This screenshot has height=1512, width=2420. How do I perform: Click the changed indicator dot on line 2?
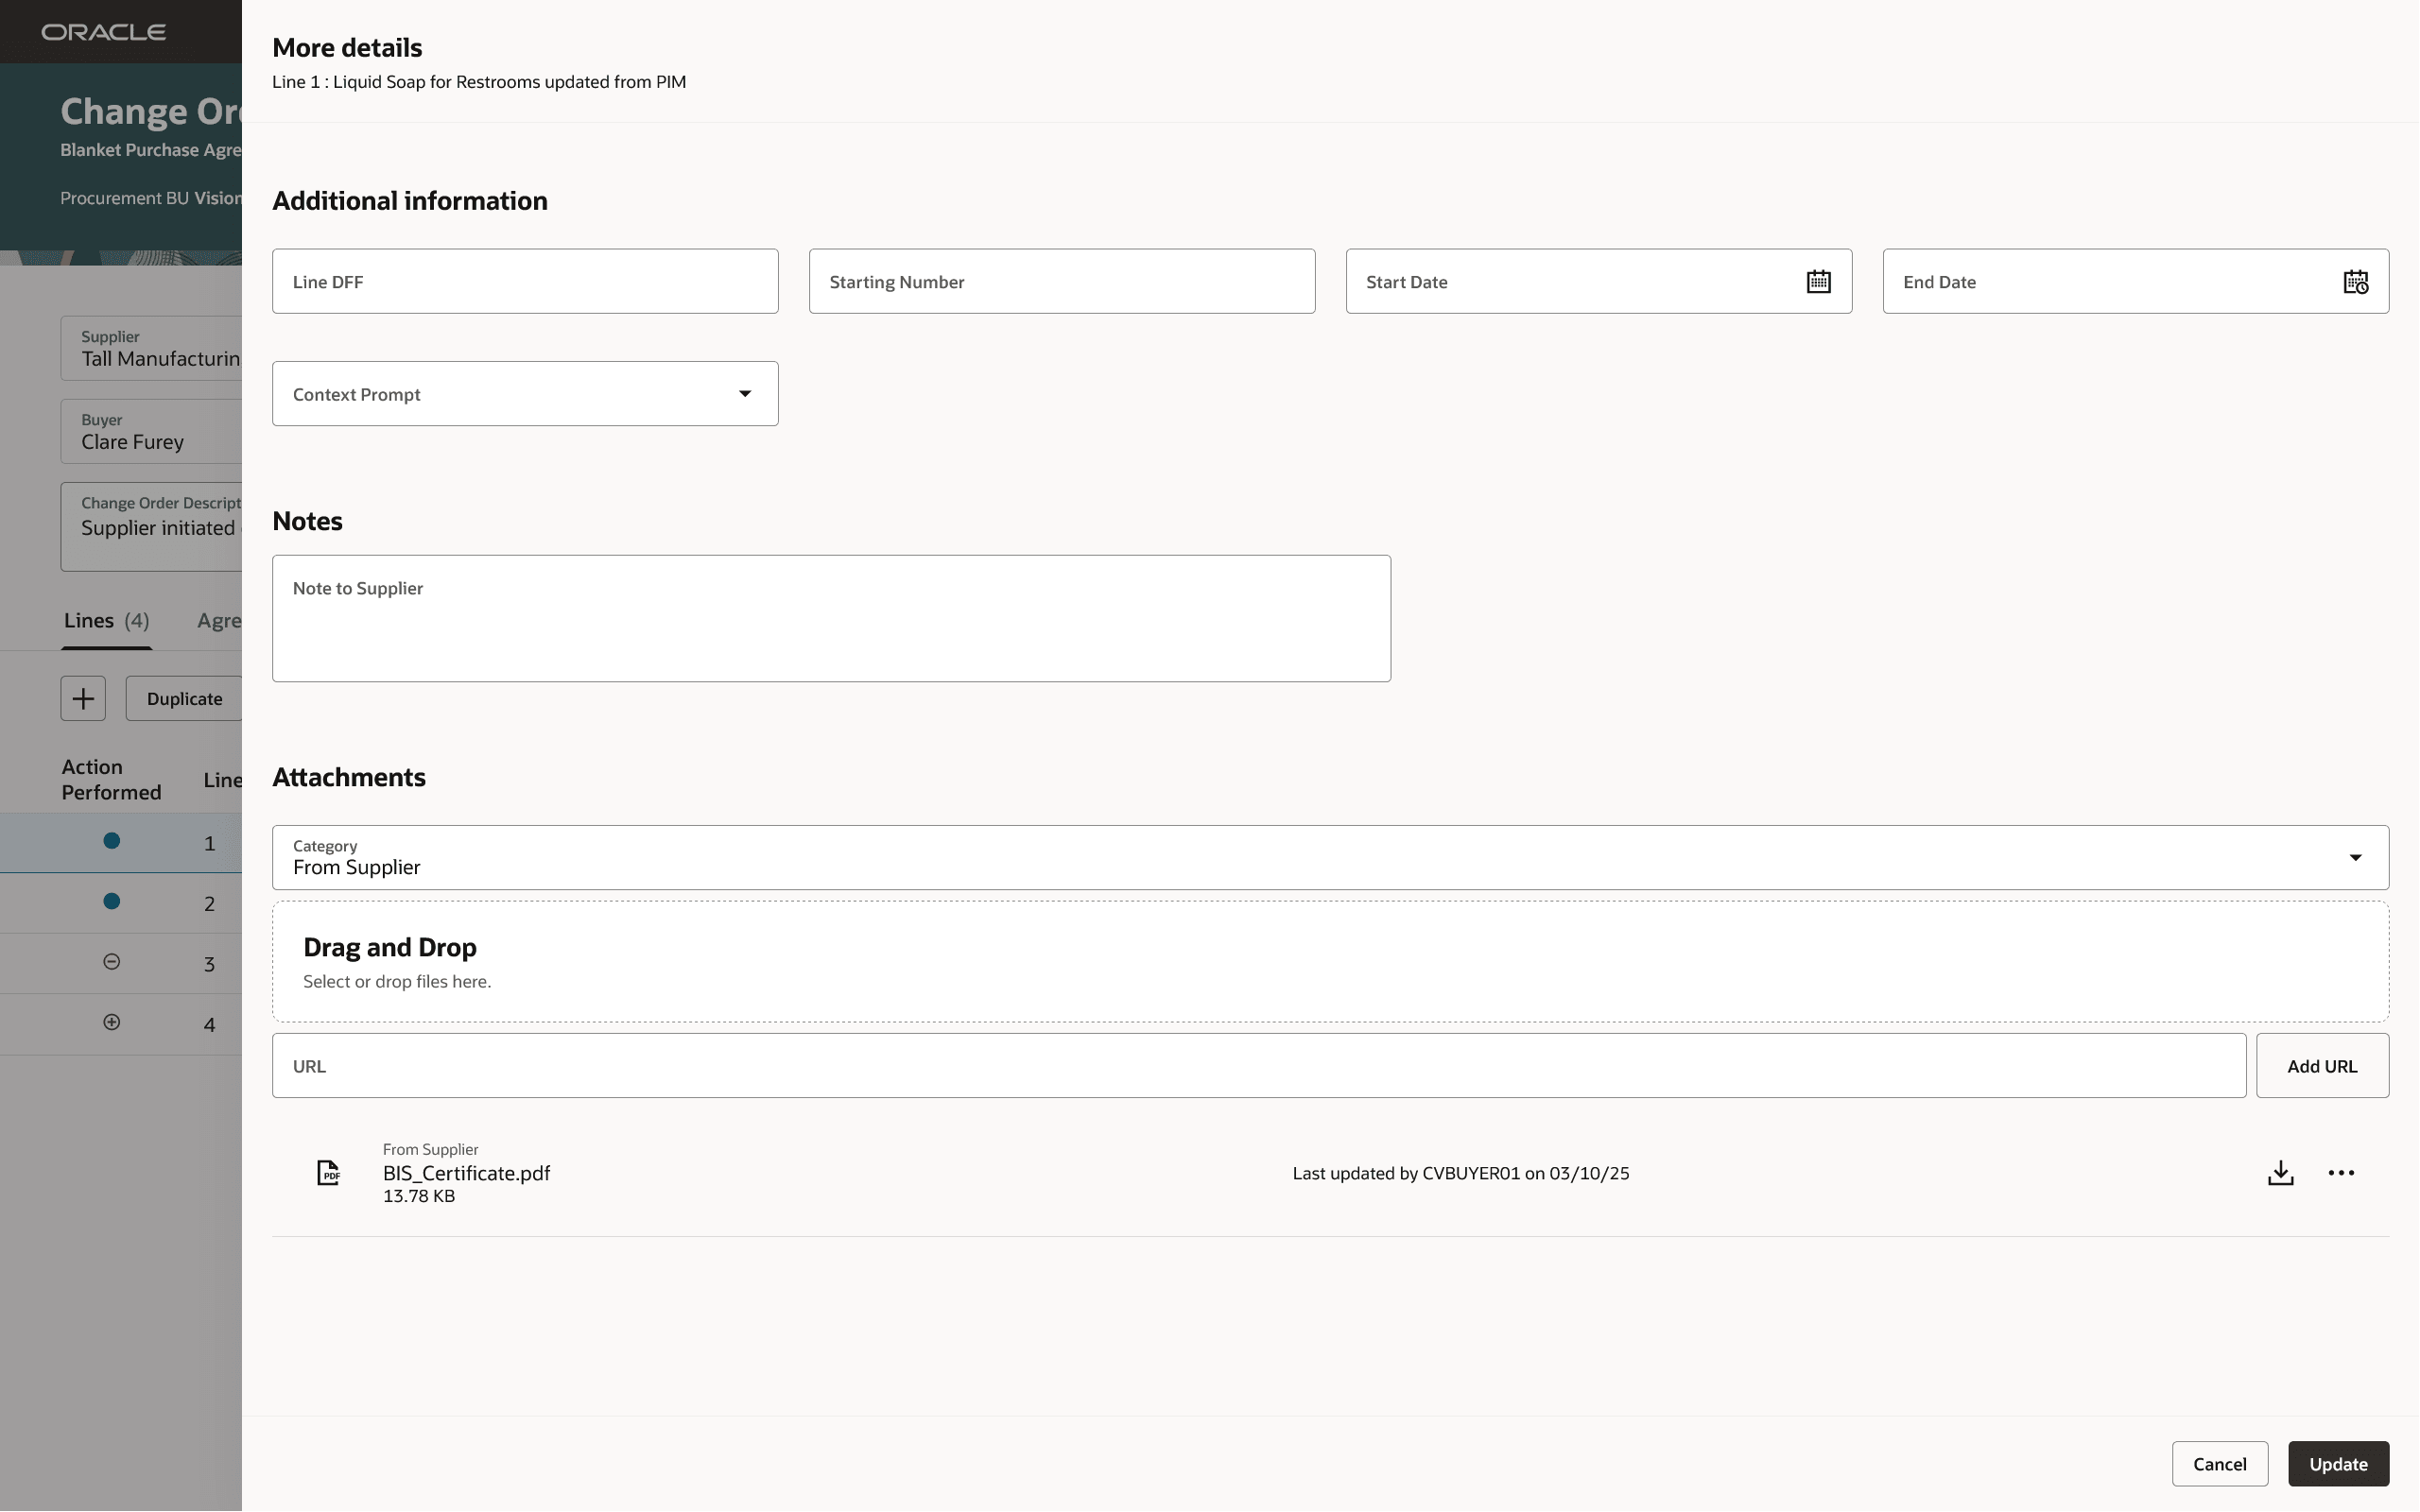pos(112,902)
